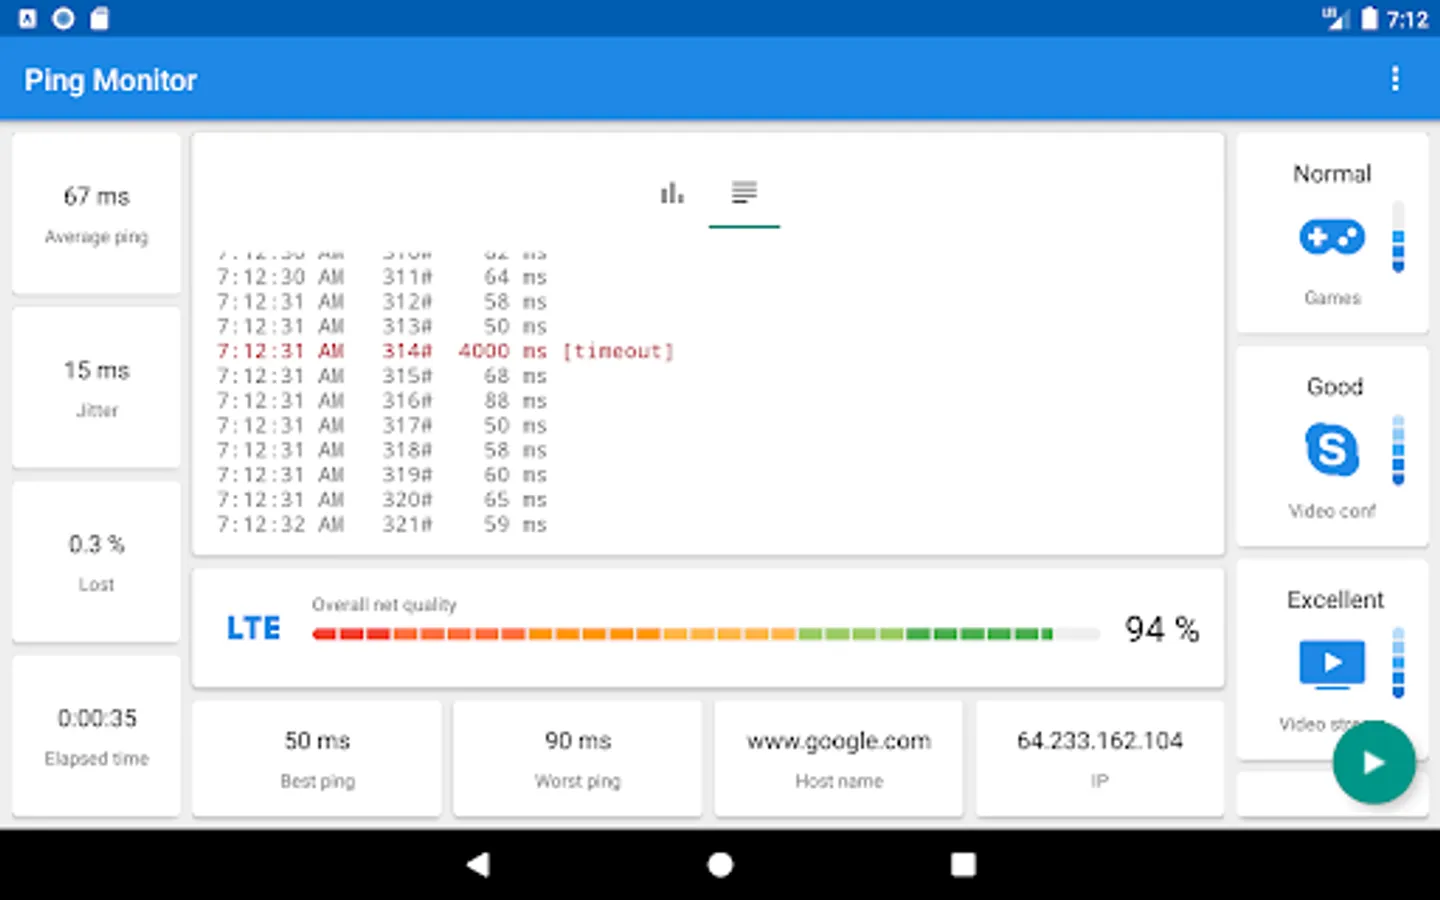Click the overall net quality bar
Screen dimensions: 1440x900
tap(705, 633)
